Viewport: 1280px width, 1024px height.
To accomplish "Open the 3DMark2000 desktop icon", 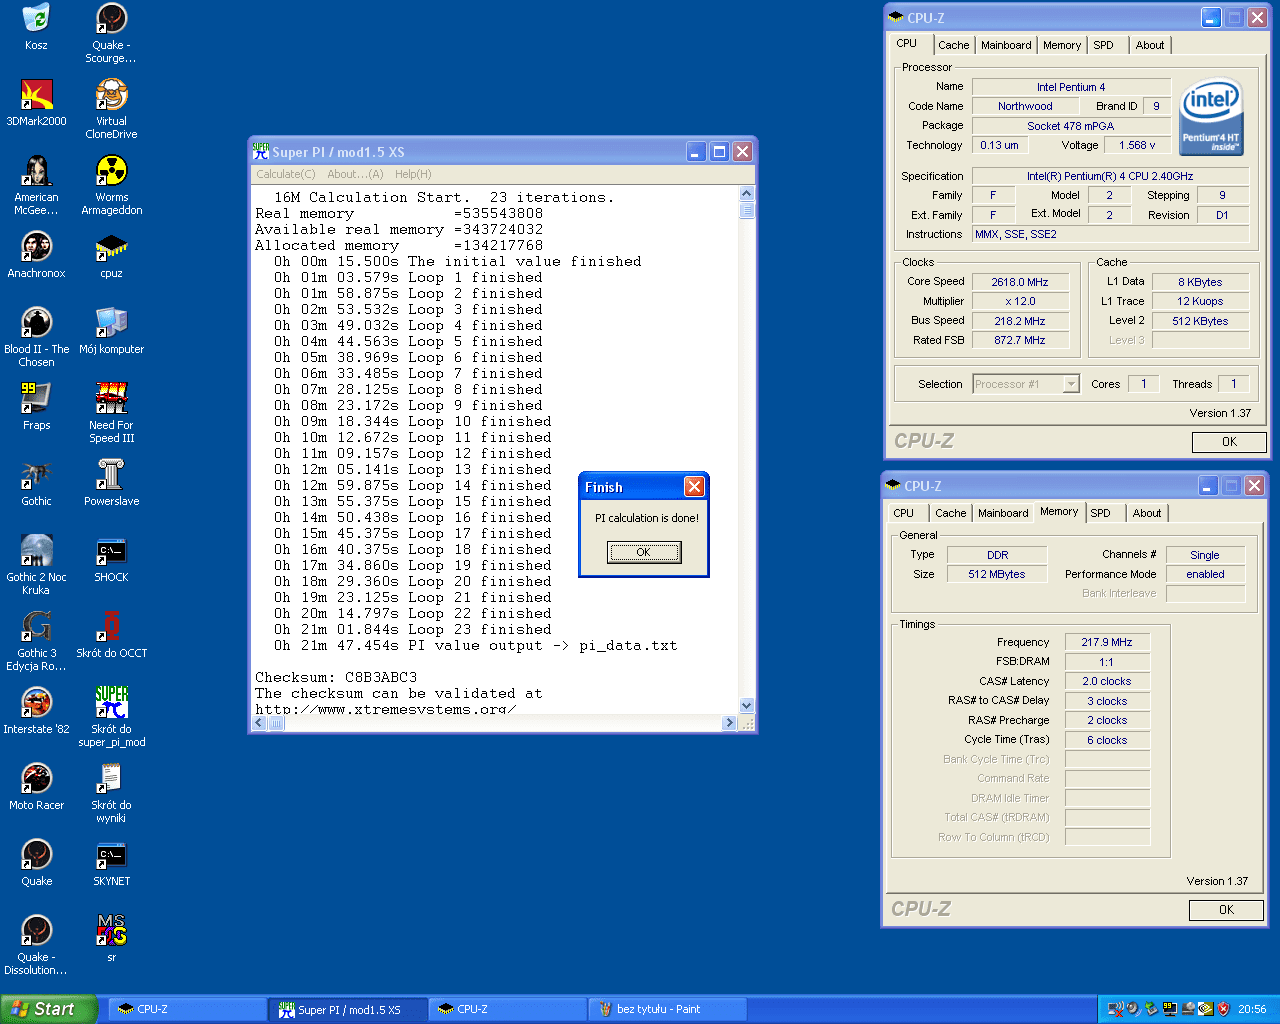I will [x=36, y=103].
